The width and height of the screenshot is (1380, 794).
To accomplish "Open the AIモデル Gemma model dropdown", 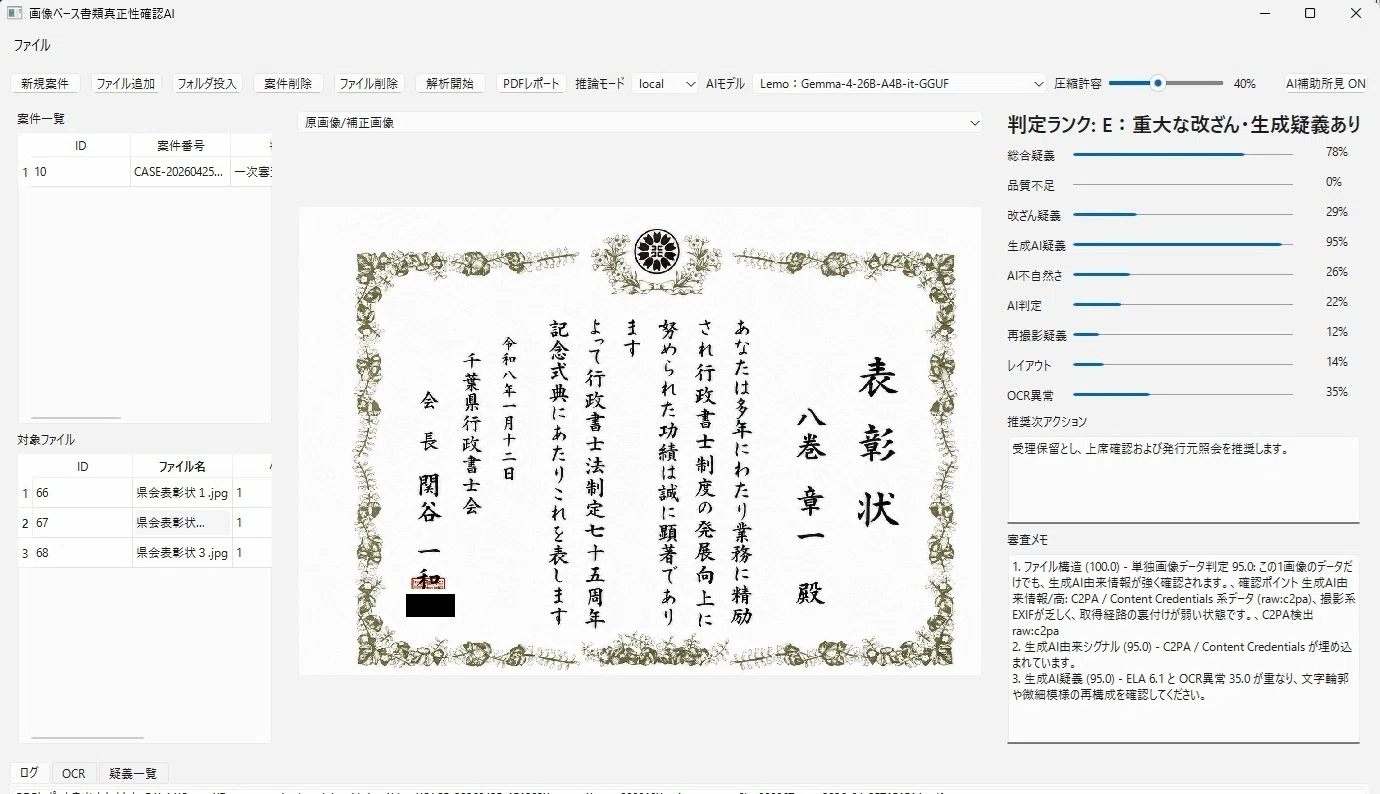I will [x=900, y=84].
